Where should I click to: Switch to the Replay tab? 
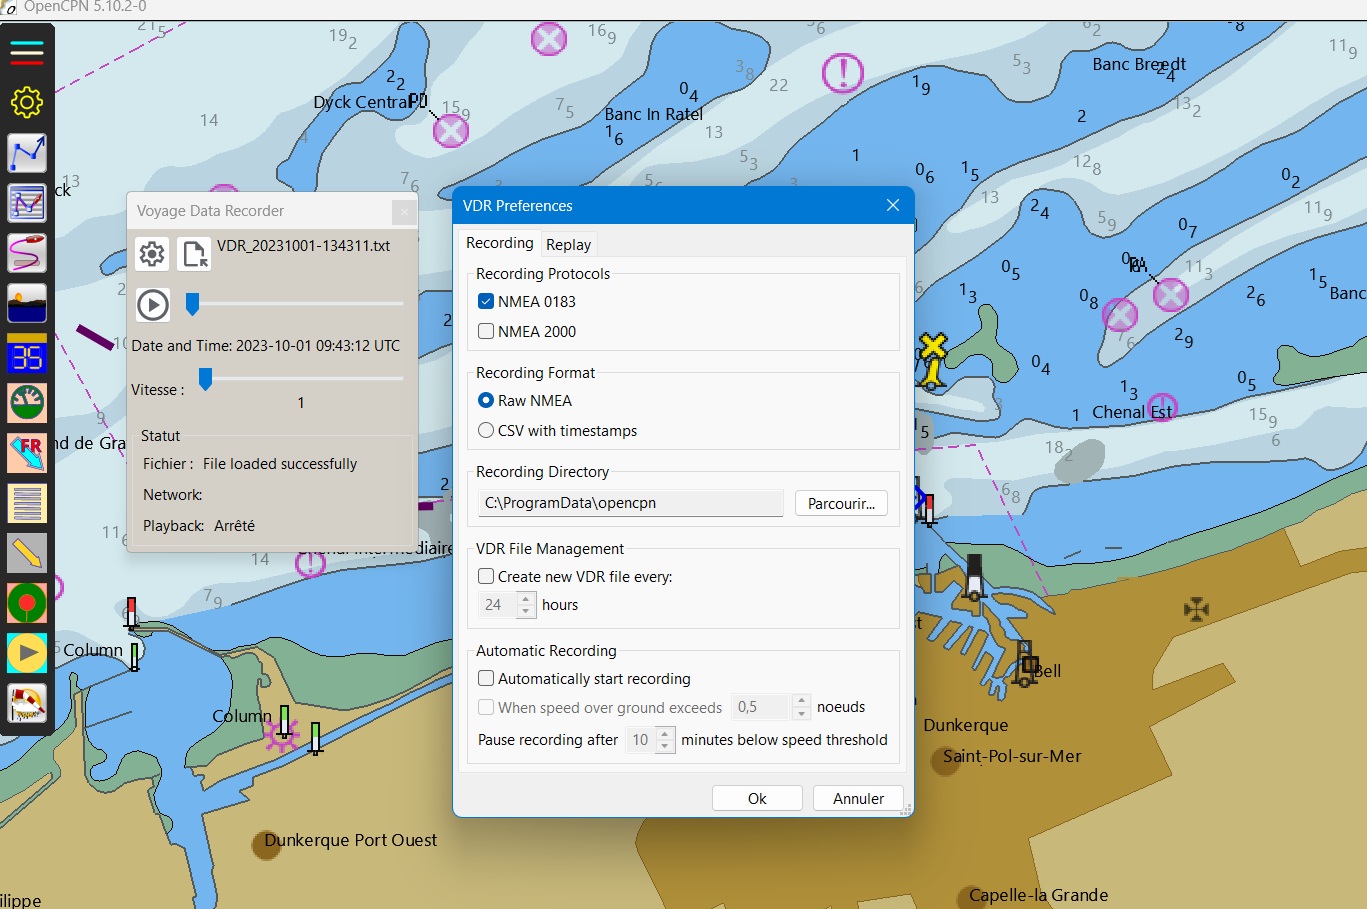pos(568,245)
